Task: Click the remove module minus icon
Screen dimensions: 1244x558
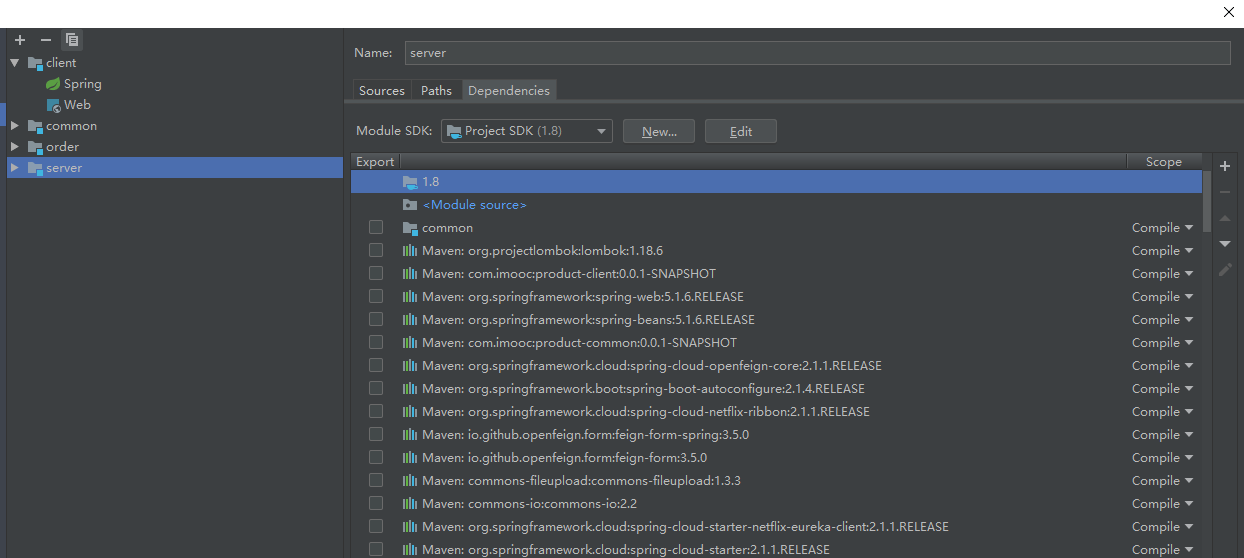Action: tap(46, 40)
